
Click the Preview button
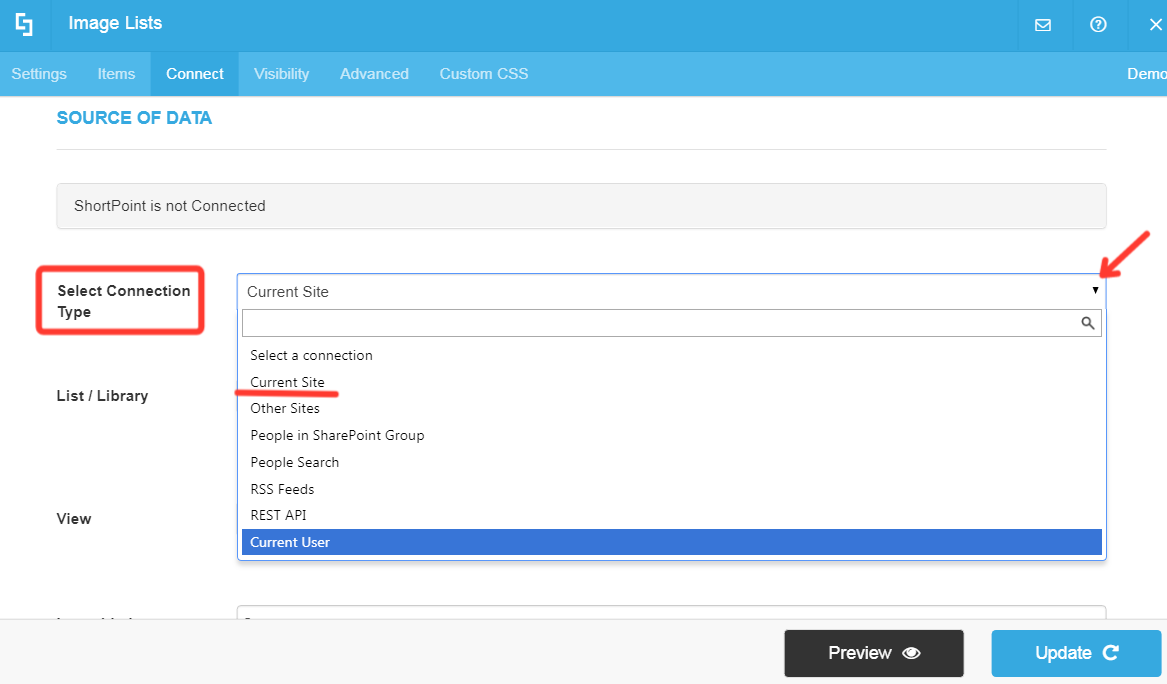click(873, 653)
